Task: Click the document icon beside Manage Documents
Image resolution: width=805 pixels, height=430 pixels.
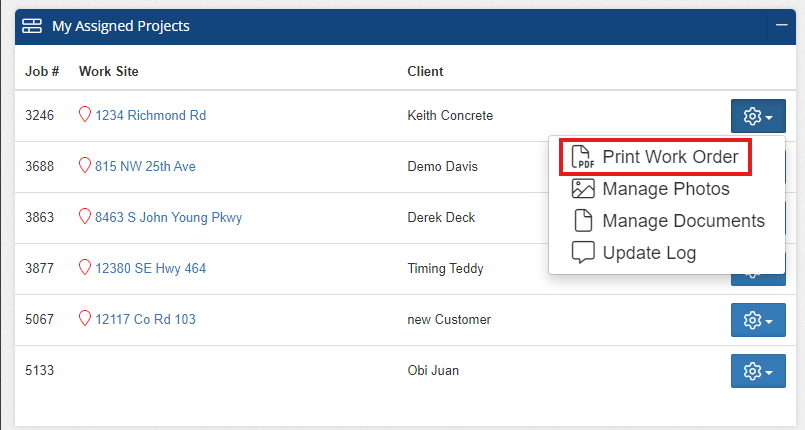Action: pyautogui.click(x=583, y=221)
